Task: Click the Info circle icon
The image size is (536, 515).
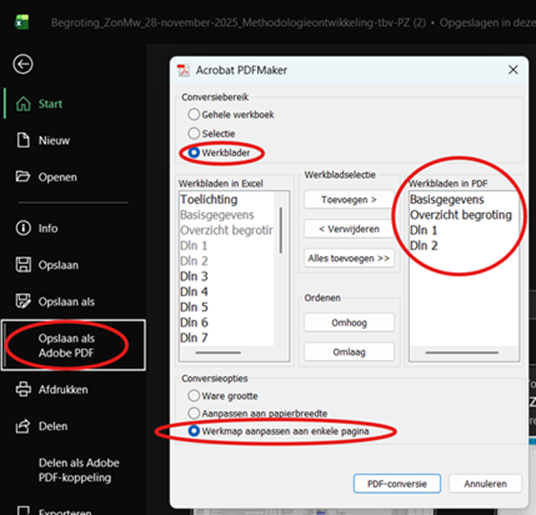Action: (x=23, y=228)
